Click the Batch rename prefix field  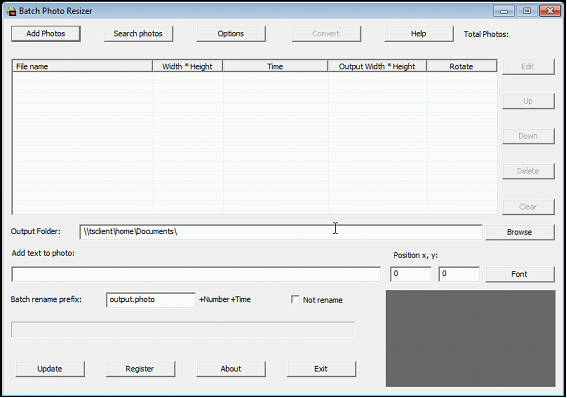pos(151,300)
